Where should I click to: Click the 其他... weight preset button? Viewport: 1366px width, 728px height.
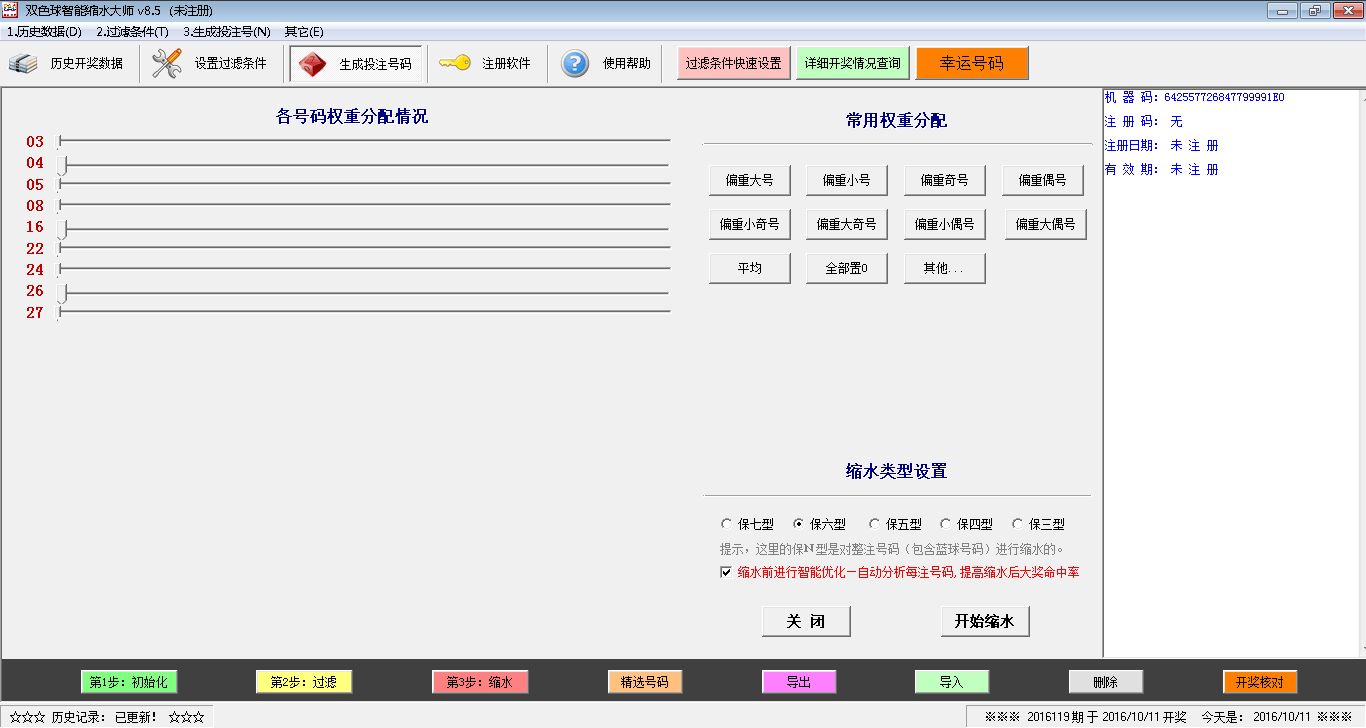[x=944, y=268]
